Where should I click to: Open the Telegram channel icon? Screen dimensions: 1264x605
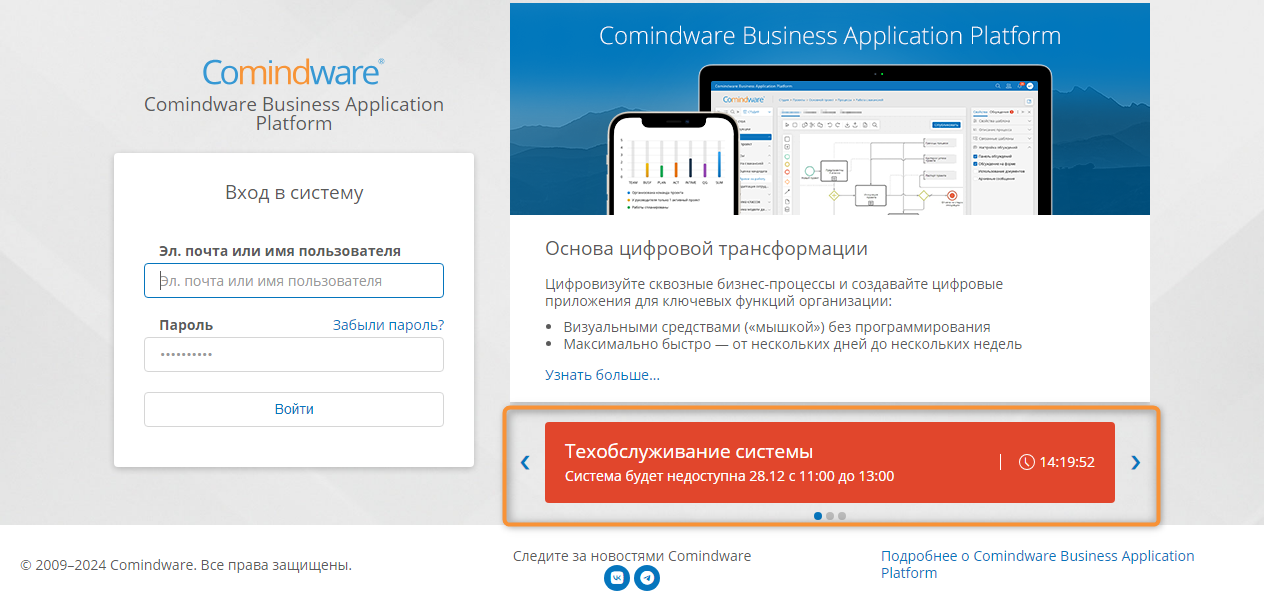[648, 578]
